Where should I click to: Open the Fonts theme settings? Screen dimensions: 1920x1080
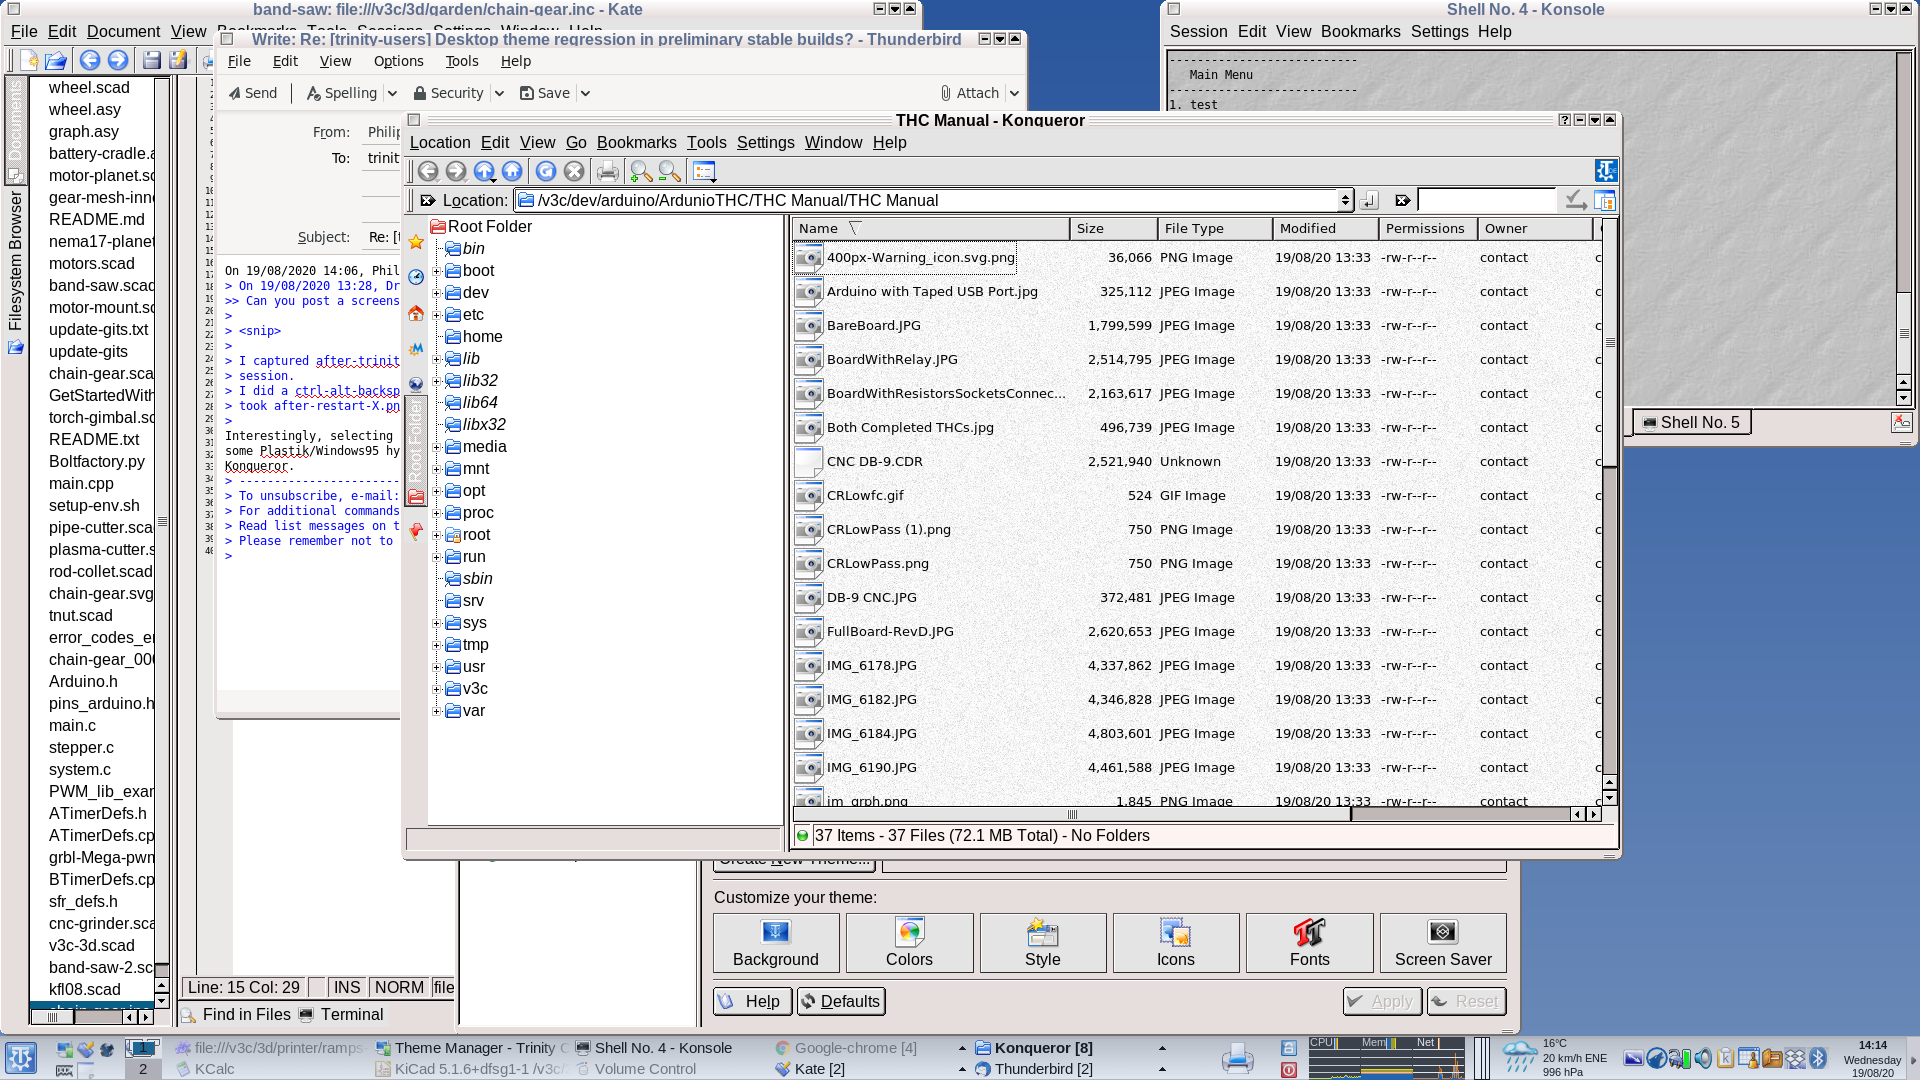[x=1309, y=943]
